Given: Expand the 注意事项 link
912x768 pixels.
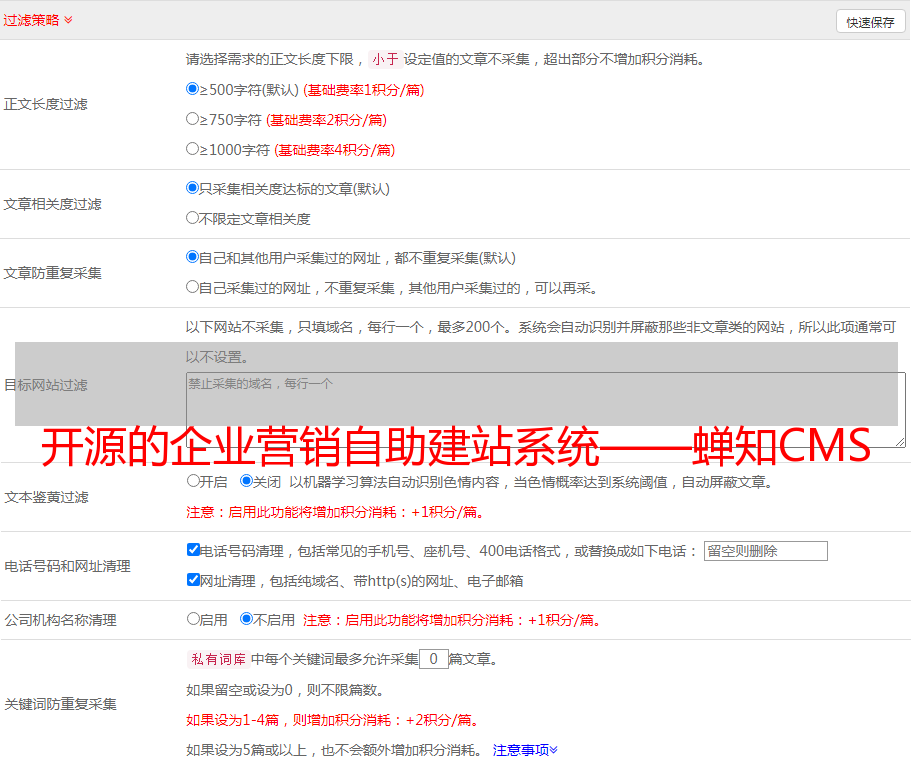Looking at the screenshot, I should [525, 750].
